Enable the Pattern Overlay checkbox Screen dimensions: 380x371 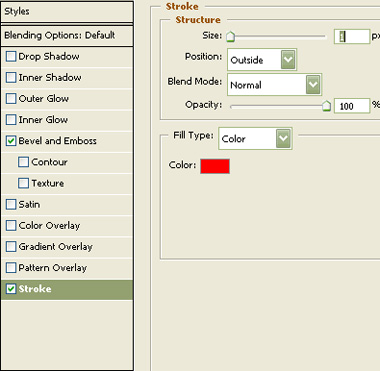pyautogui.click(x=11, y=267)
